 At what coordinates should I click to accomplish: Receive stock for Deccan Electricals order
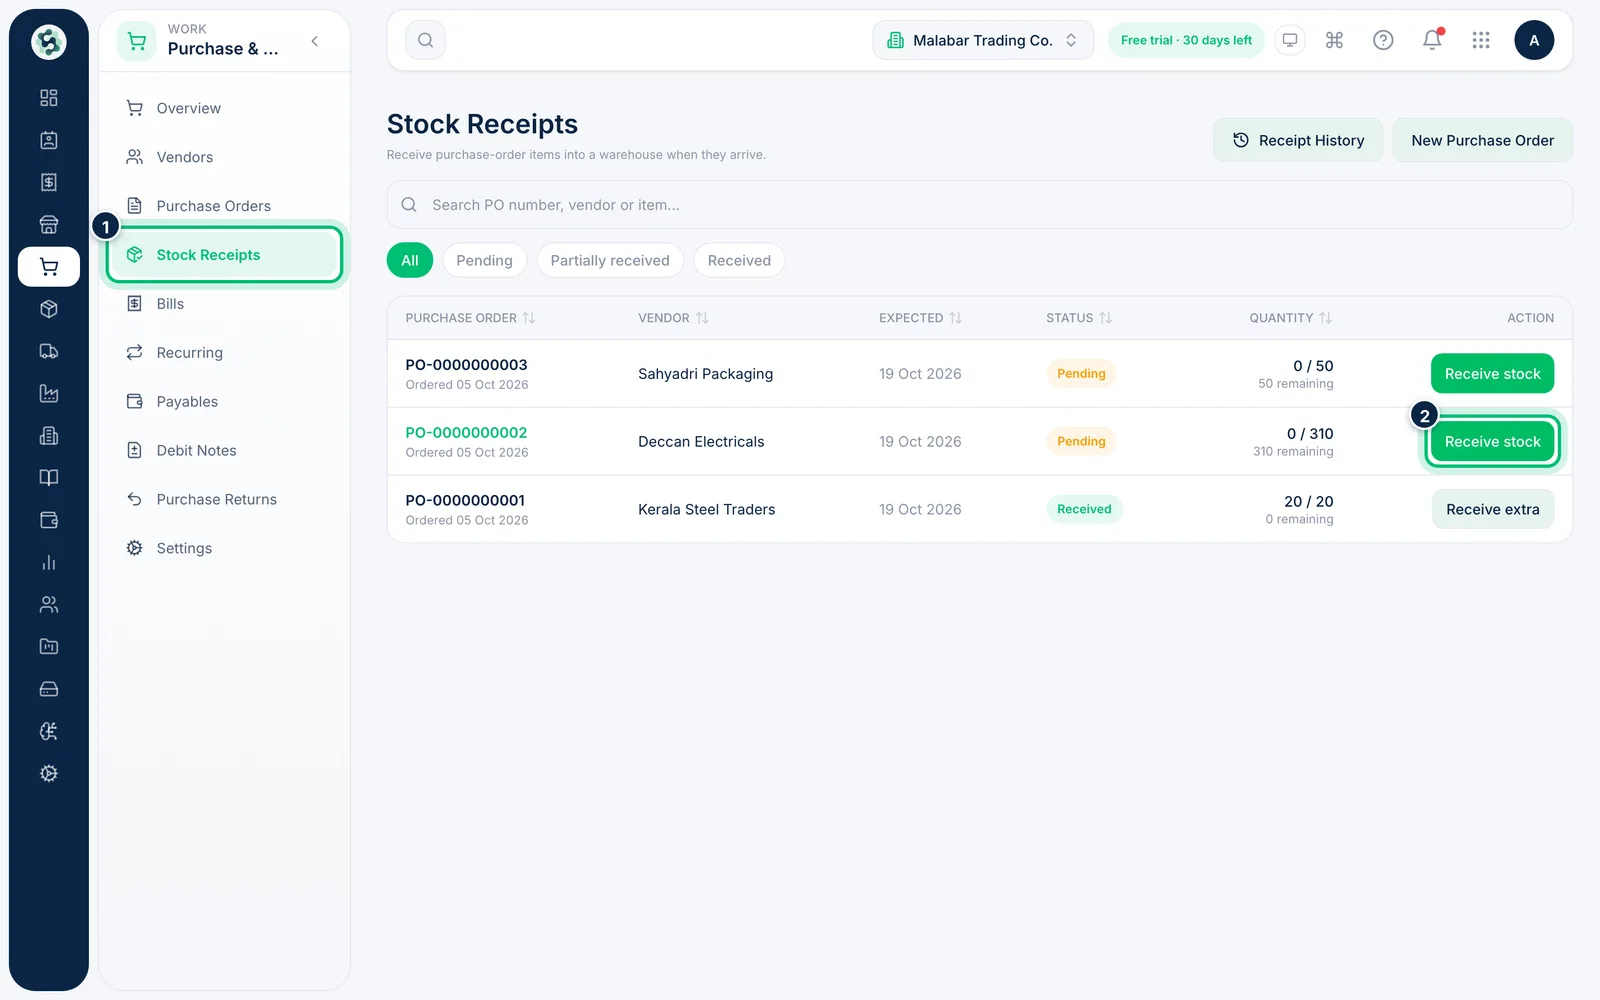coord(1492,442)
